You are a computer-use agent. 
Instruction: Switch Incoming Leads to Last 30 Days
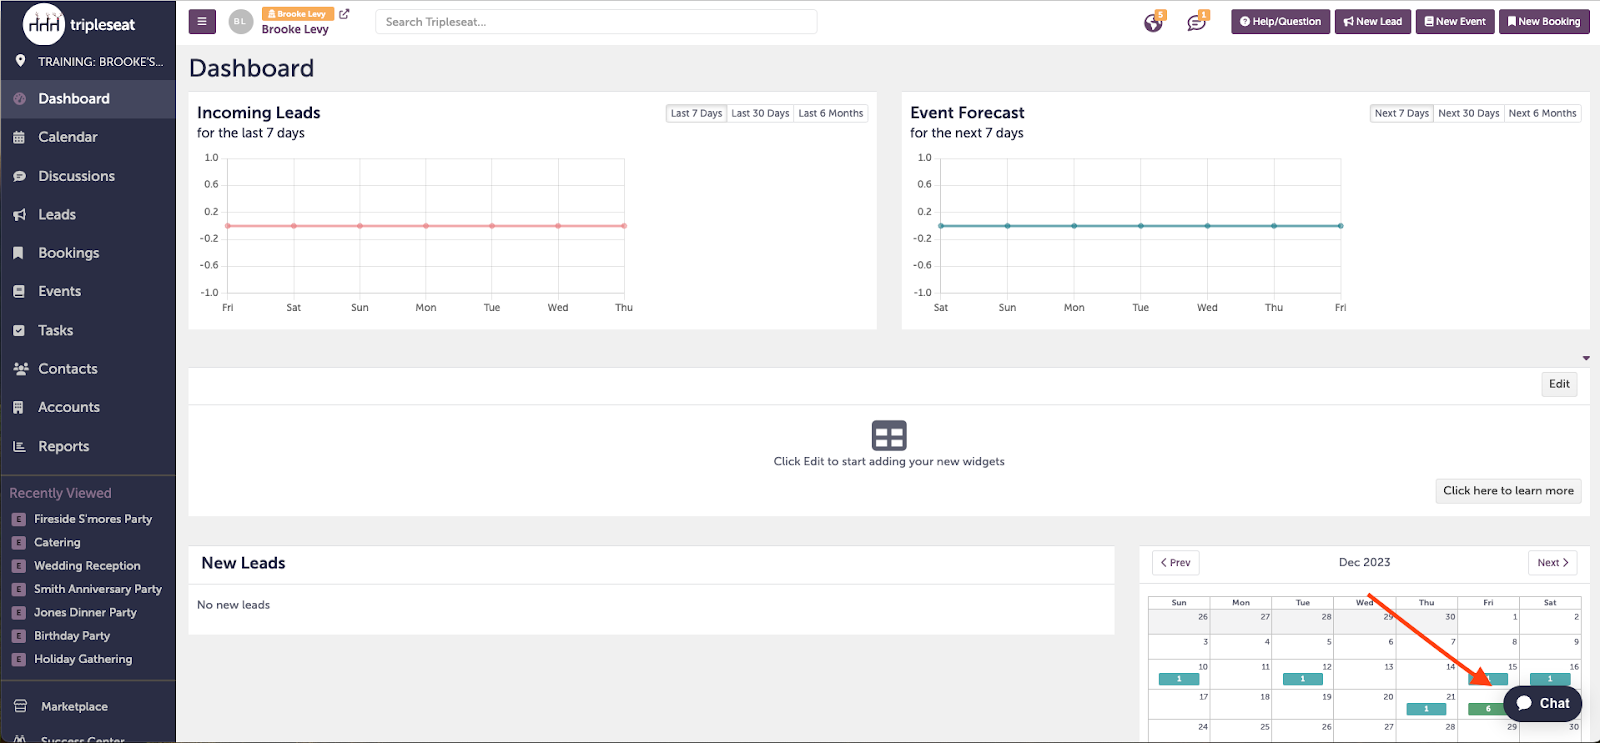coord(760,114)
